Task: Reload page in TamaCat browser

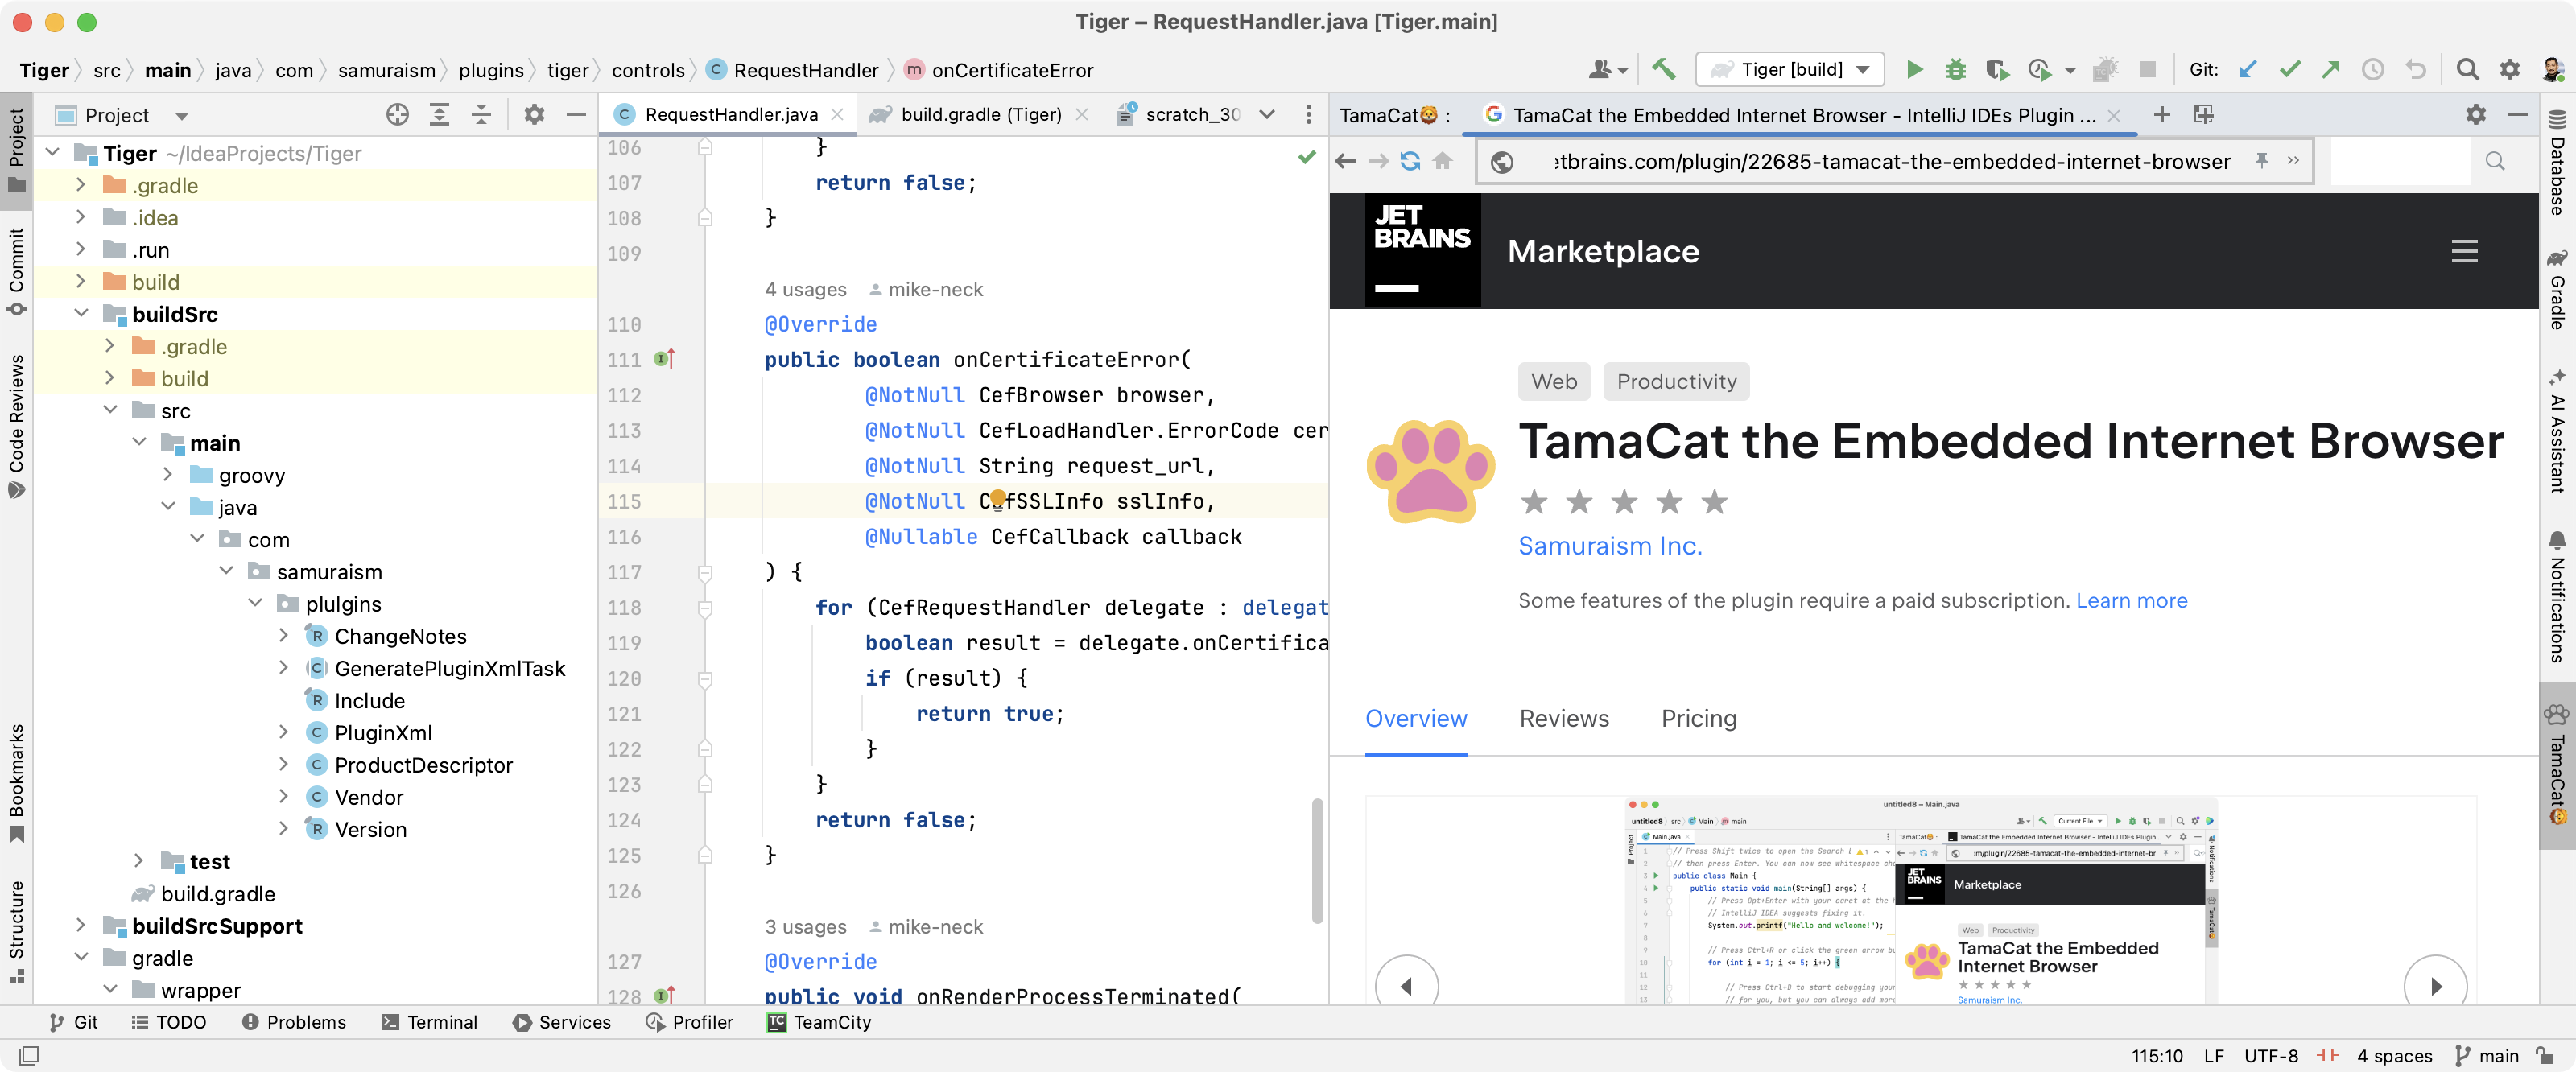Action: pyautogui.click(x=1410, y=161)
